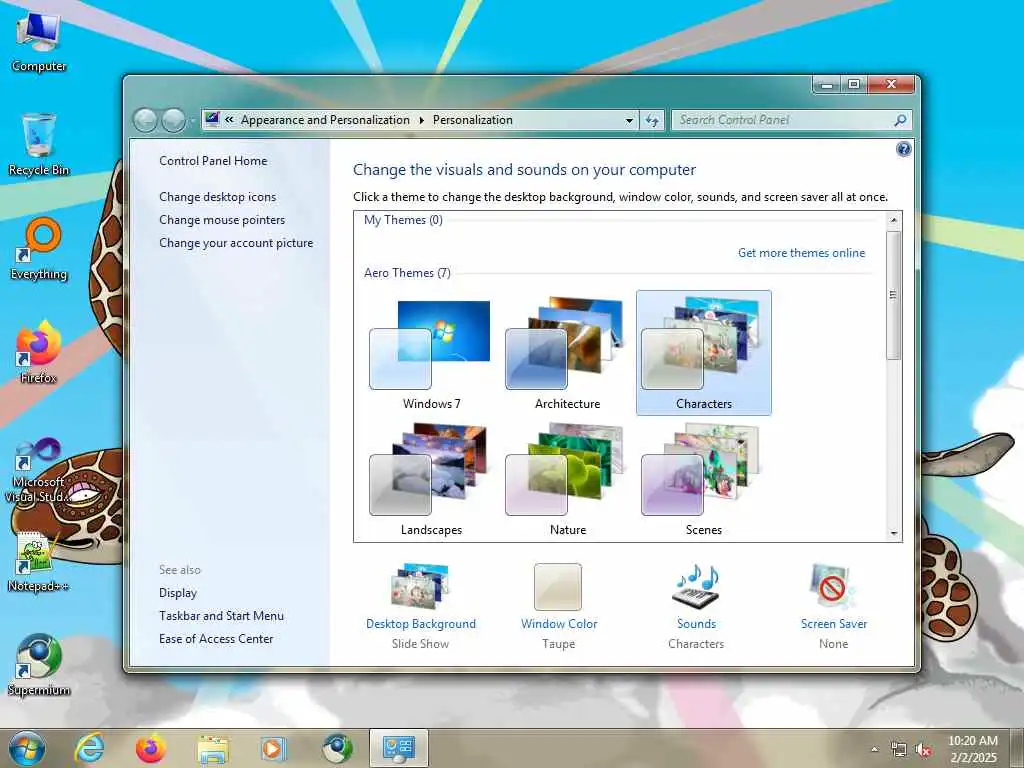Click the theme list scroll down arrow
Screen dimensions: 1024x768
click(x=894, y=534)
